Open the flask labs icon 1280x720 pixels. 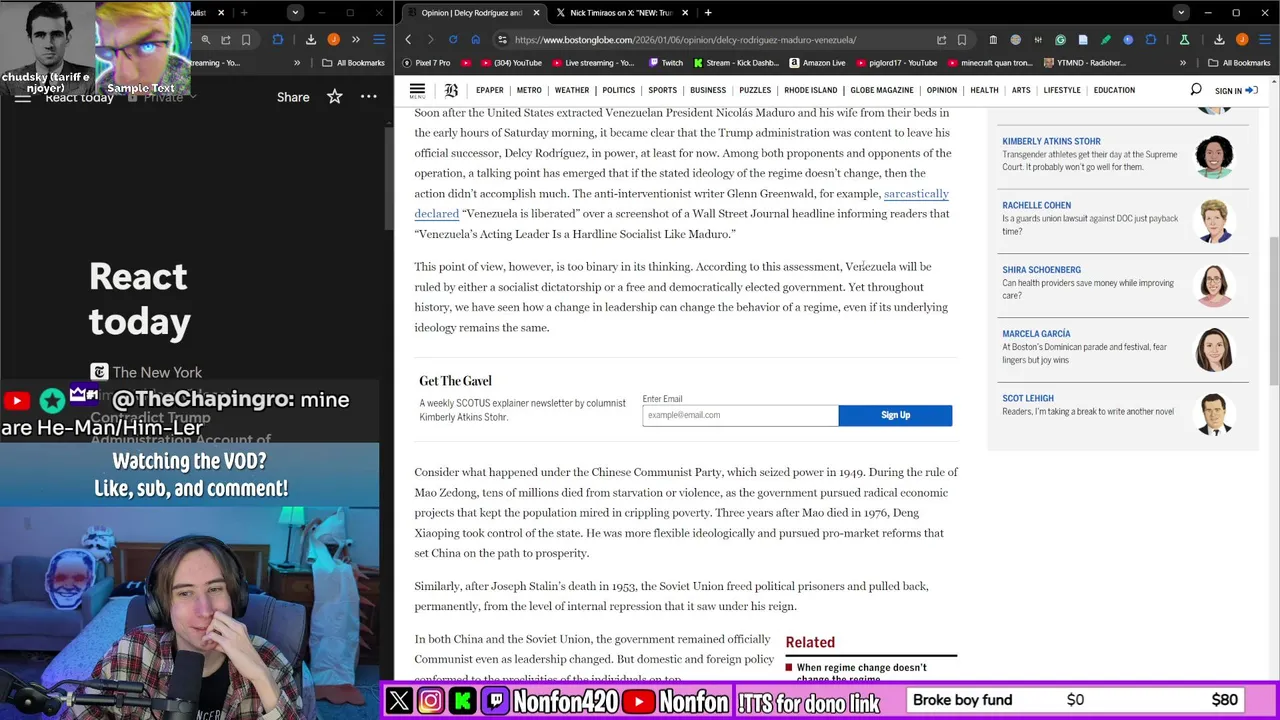pyautogui.click(x=1184, y=40)
